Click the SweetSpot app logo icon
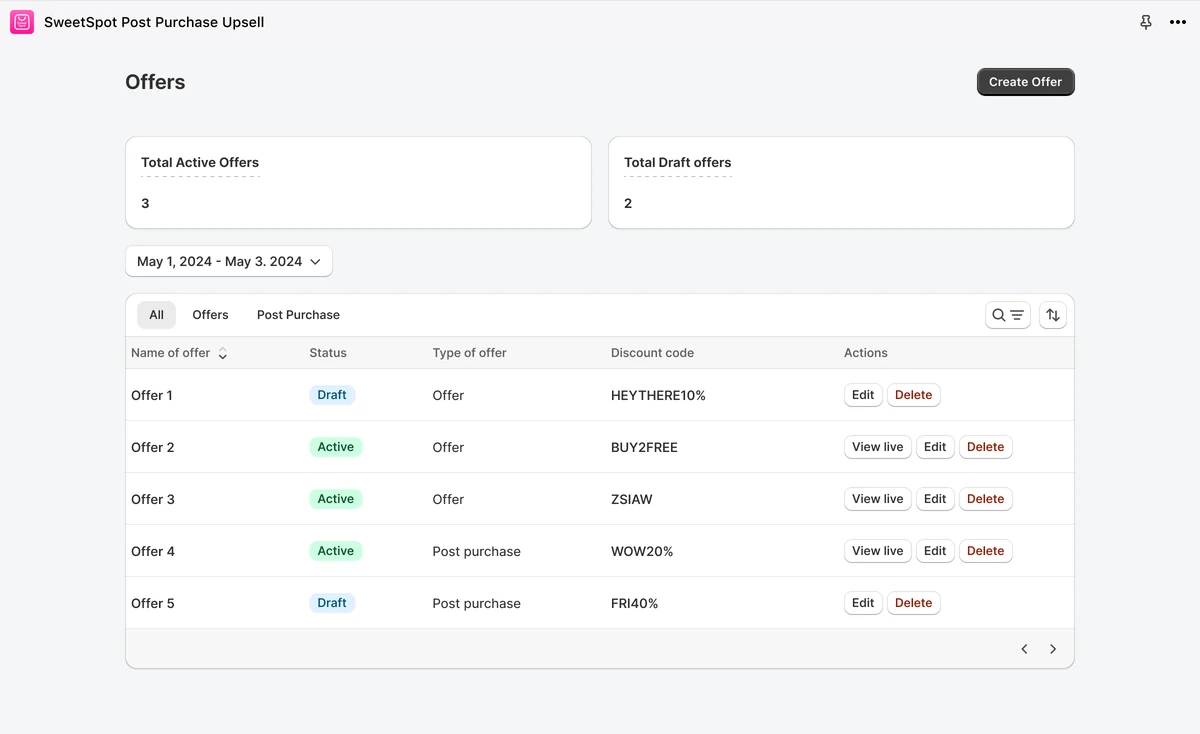The height and width of the screenshot is (734, 1200). pyautogui.click(x=22, y=22)
